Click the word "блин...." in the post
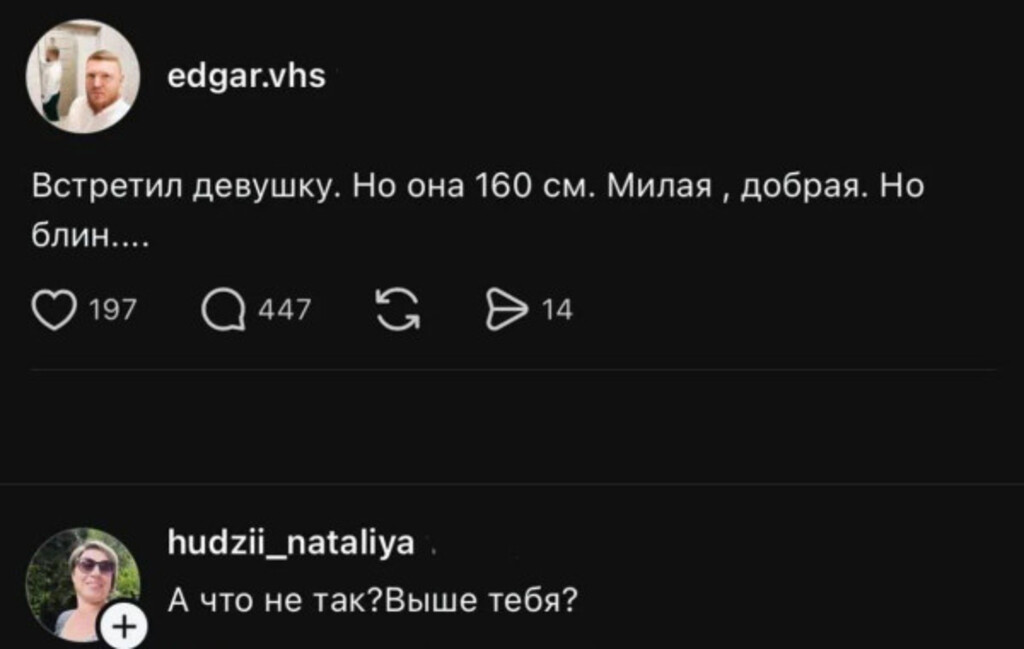This screenshot has width=1024, height=649. point(90,239)
